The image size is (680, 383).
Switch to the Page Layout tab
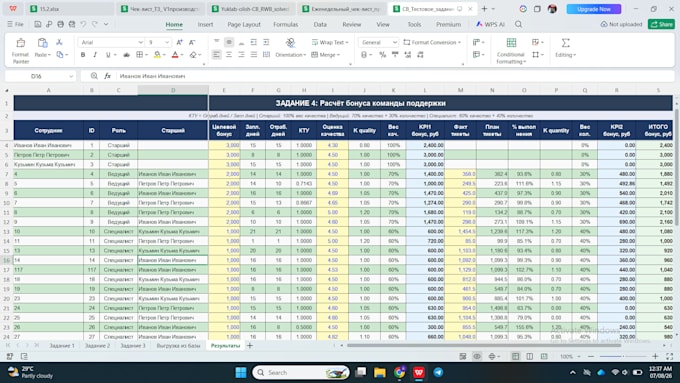coord(244,24)
